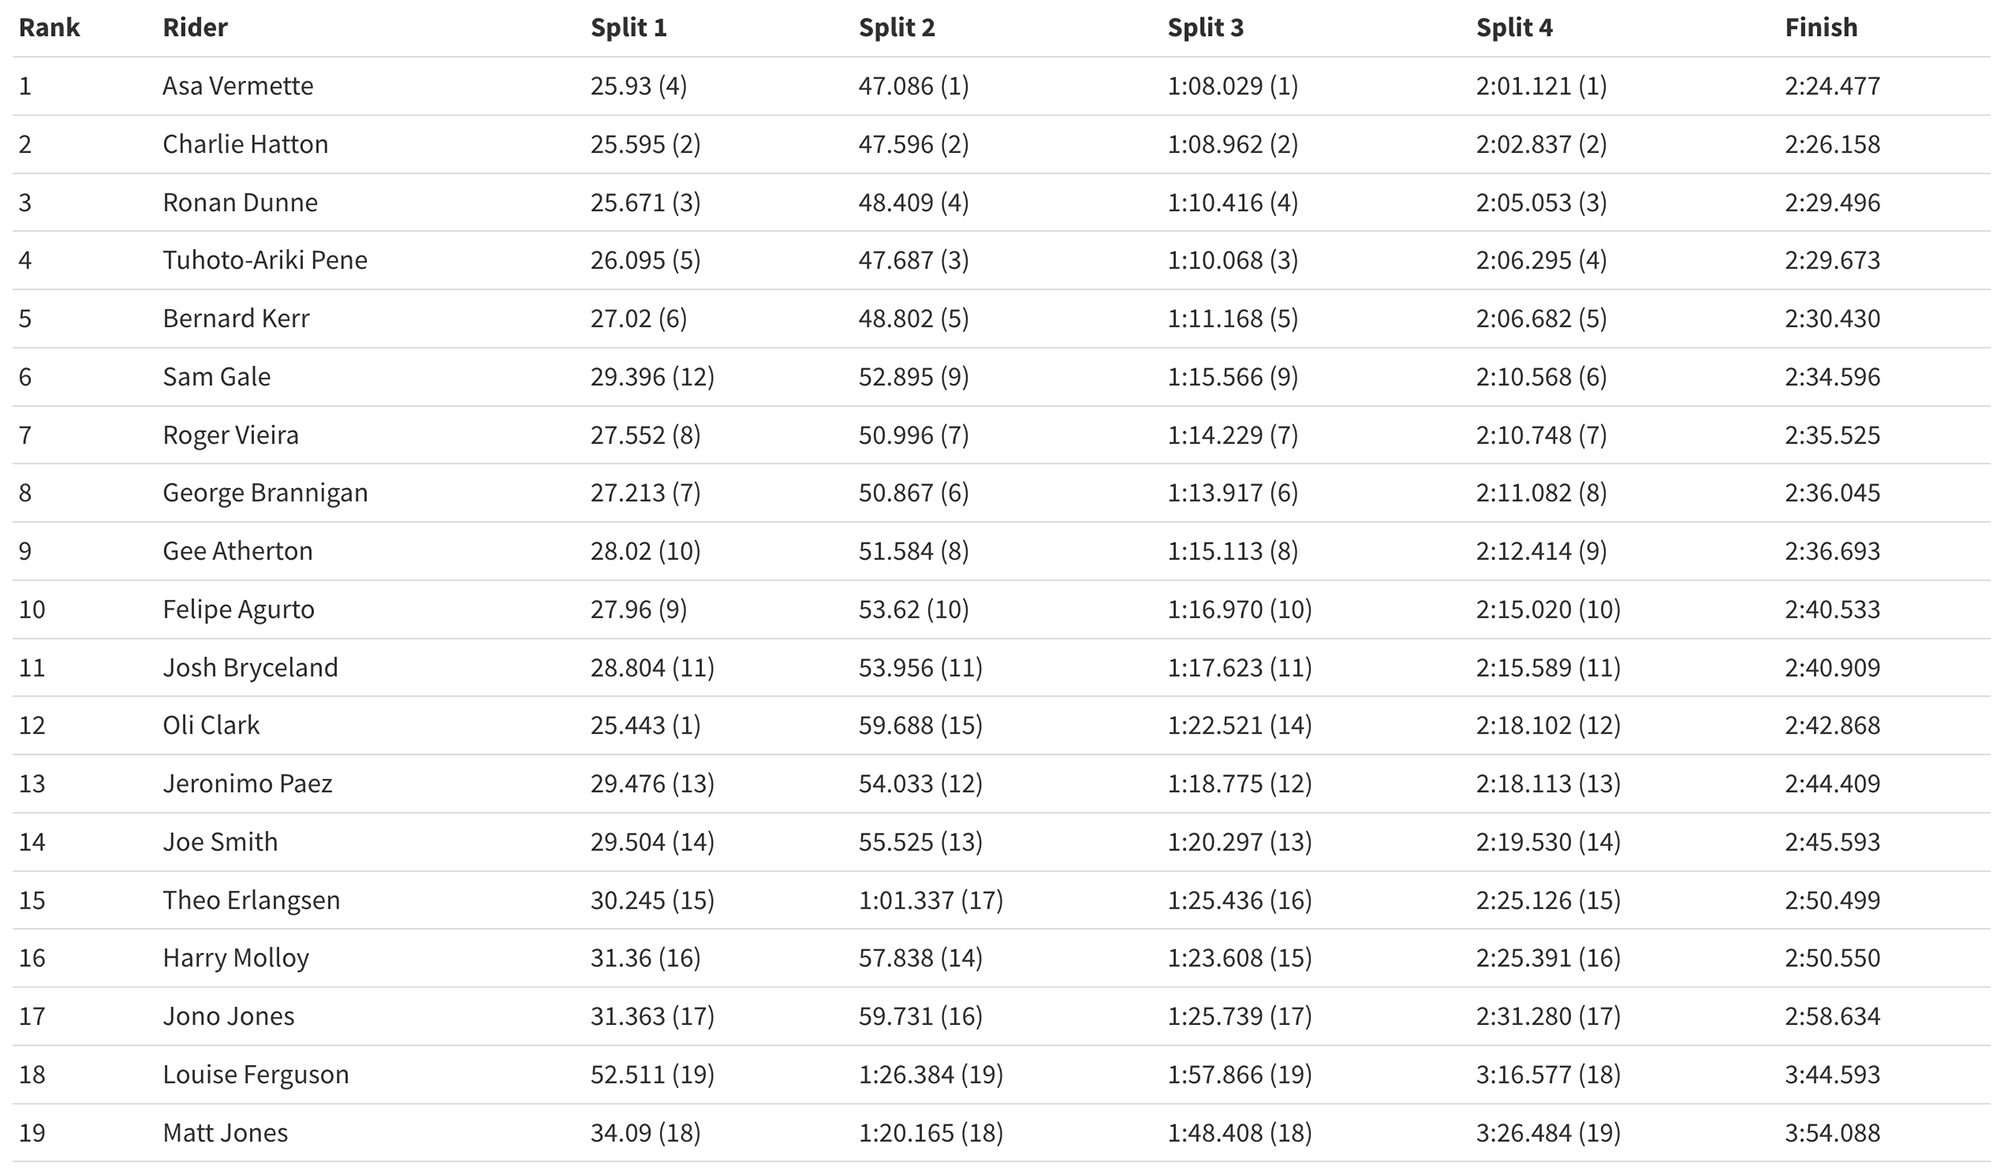Screen dimensions: 2000x1170
Task: Click the Rider column header
Action: pyautogui.click(x=195, y=27)
